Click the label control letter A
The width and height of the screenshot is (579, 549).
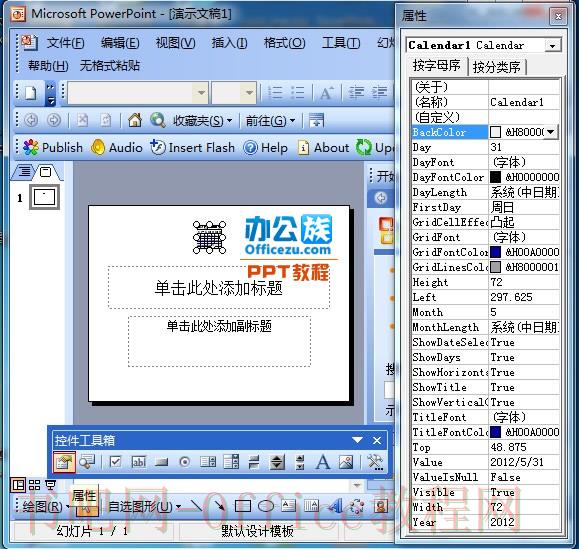(323, 462)
